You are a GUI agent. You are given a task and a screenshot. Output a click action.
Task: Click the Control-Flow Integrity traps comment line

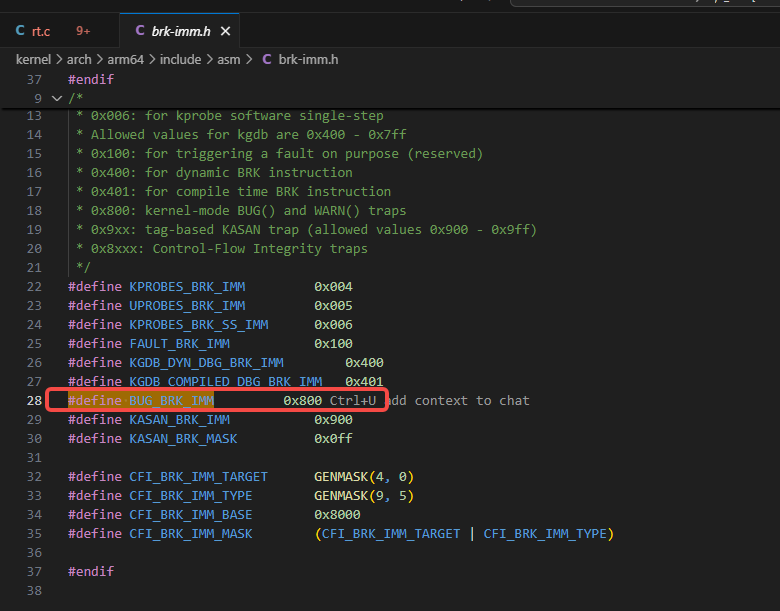222,249
